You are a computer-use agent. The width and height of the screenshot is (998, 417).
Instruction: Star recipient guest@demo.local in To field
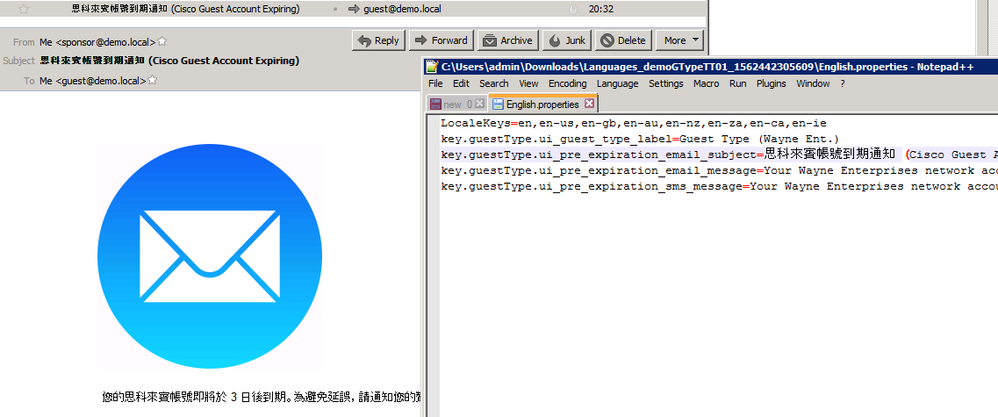click(151, 81)
